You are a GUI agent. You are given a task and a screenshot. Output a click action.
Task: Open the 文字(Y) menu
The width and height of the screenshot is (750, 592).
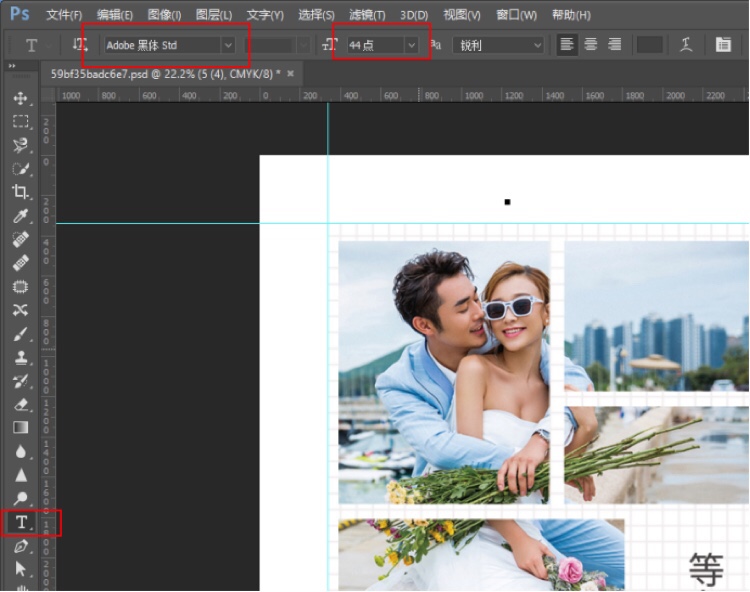coord(265,15)
